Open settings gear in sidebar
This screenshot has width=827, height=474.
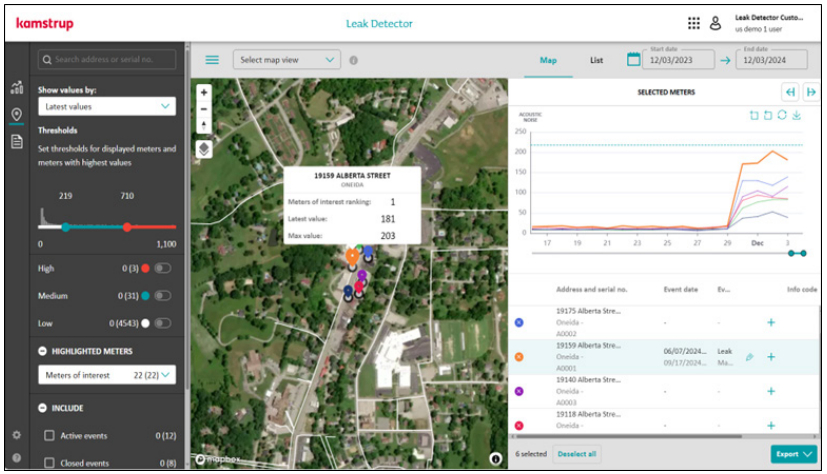click(x=17, y=435)
